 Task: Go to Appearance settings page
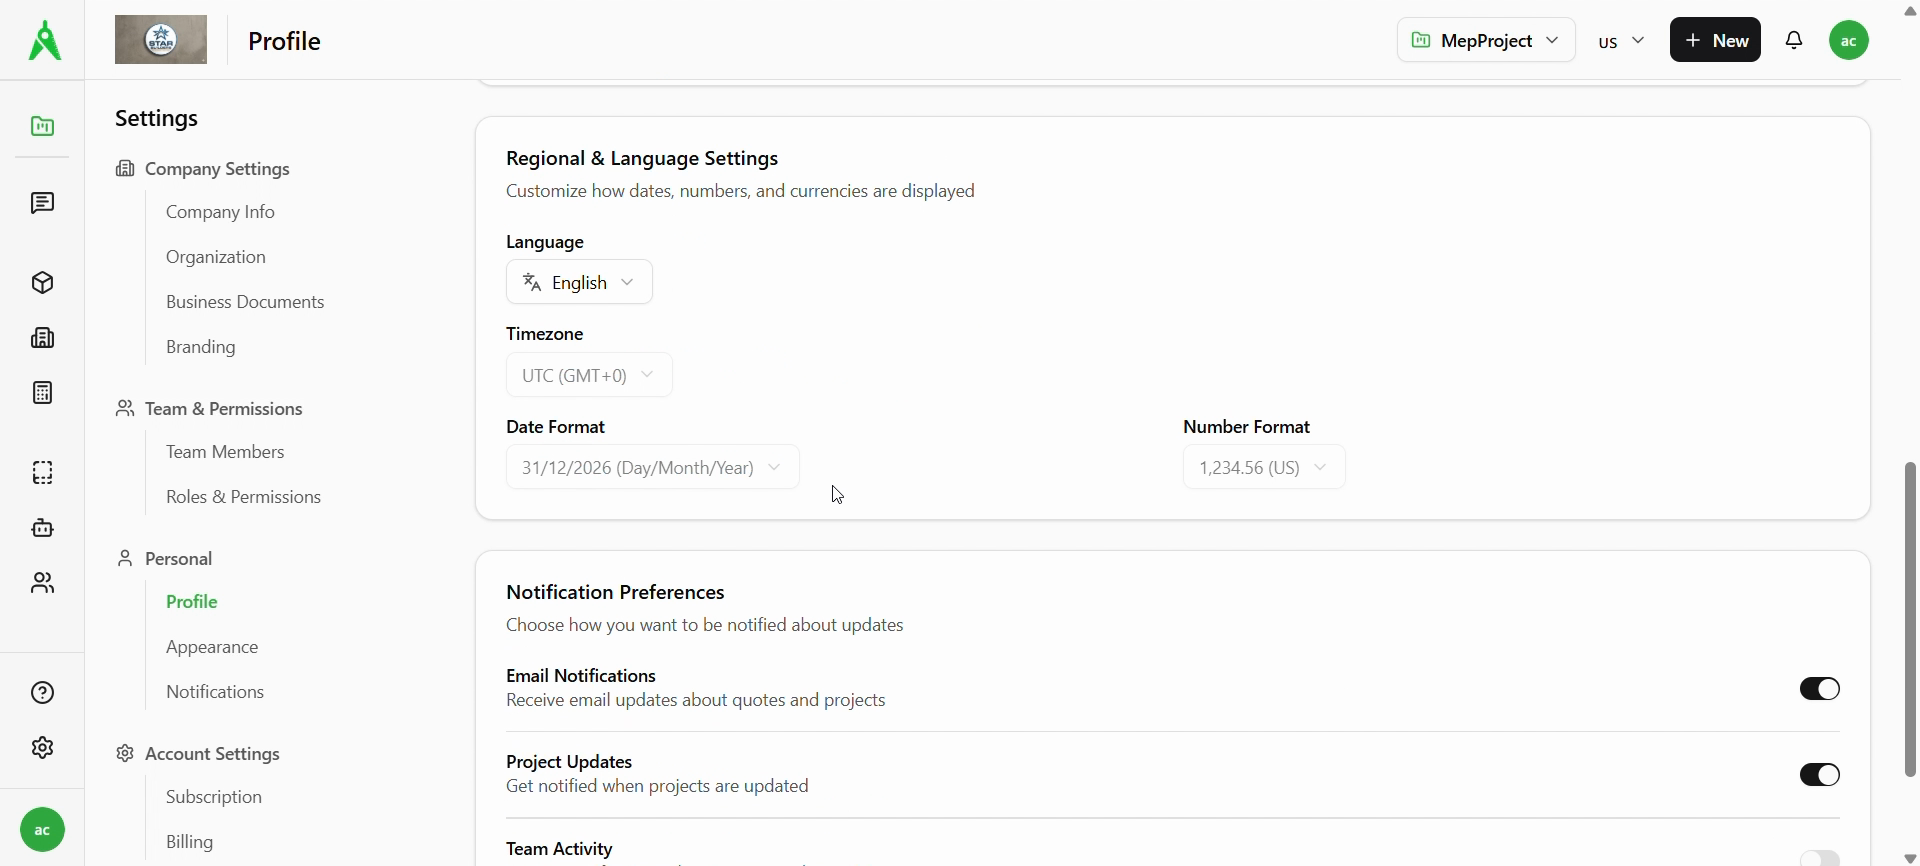point(212,647)
